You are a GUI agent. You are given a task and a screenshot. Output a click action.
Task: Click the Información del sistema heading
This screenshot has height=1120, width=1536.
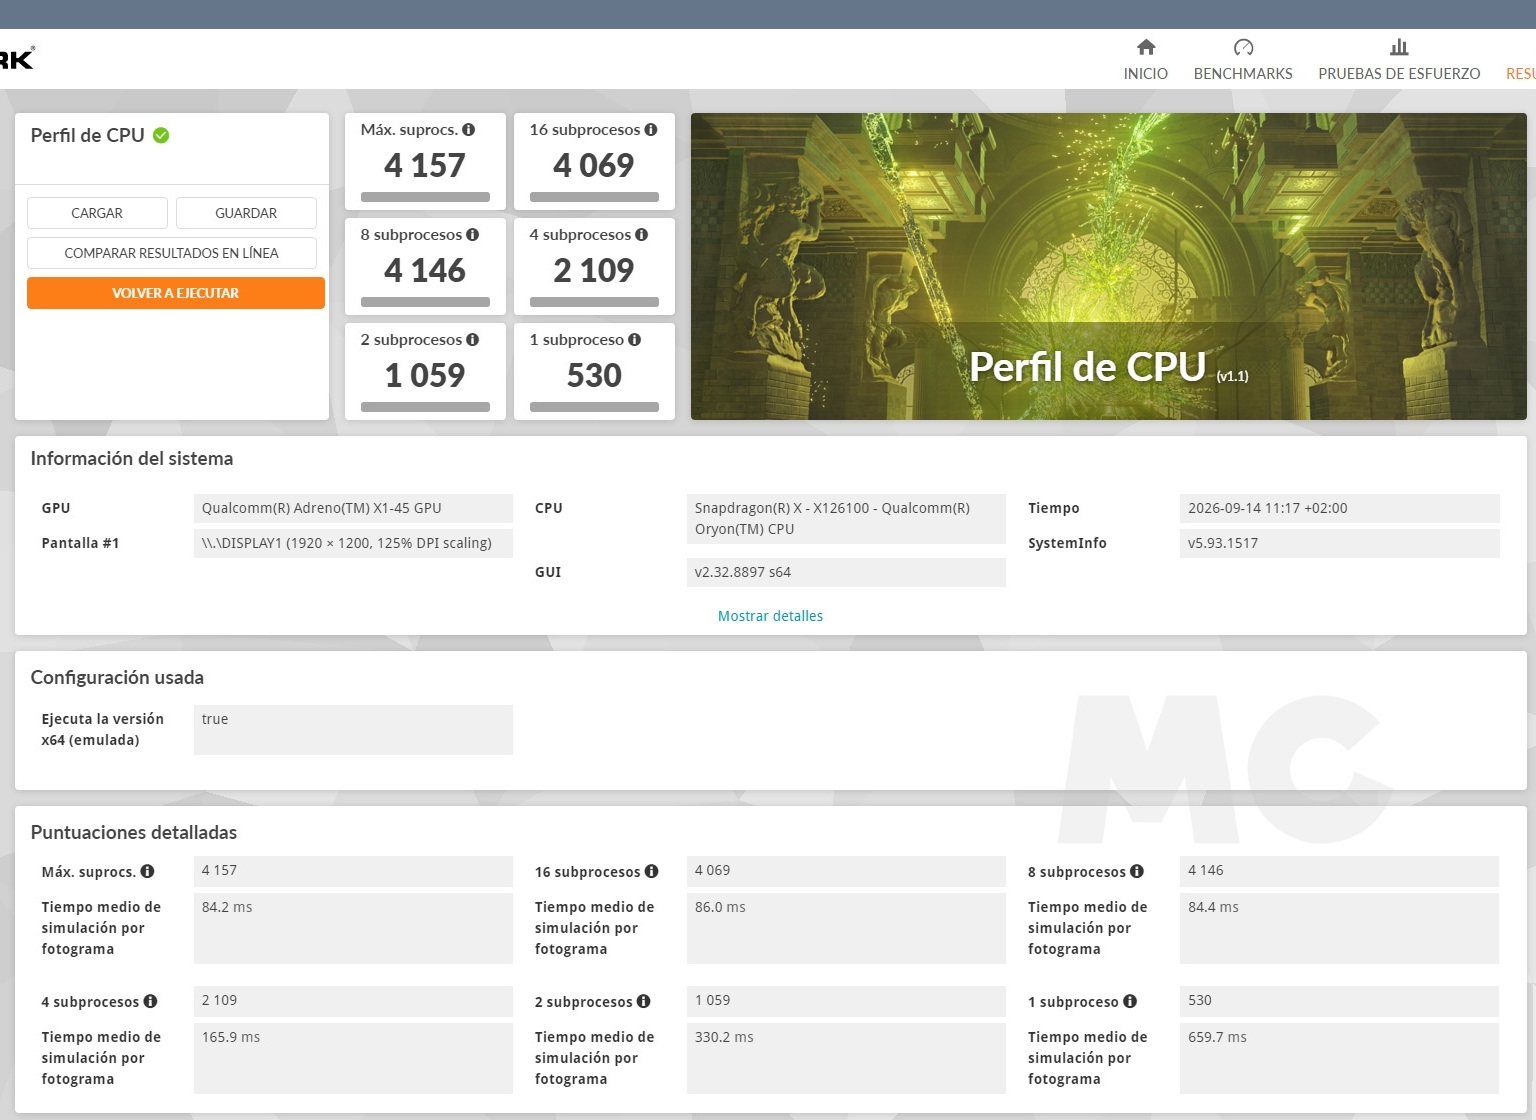pyautogui.click(x=132, y=459)
